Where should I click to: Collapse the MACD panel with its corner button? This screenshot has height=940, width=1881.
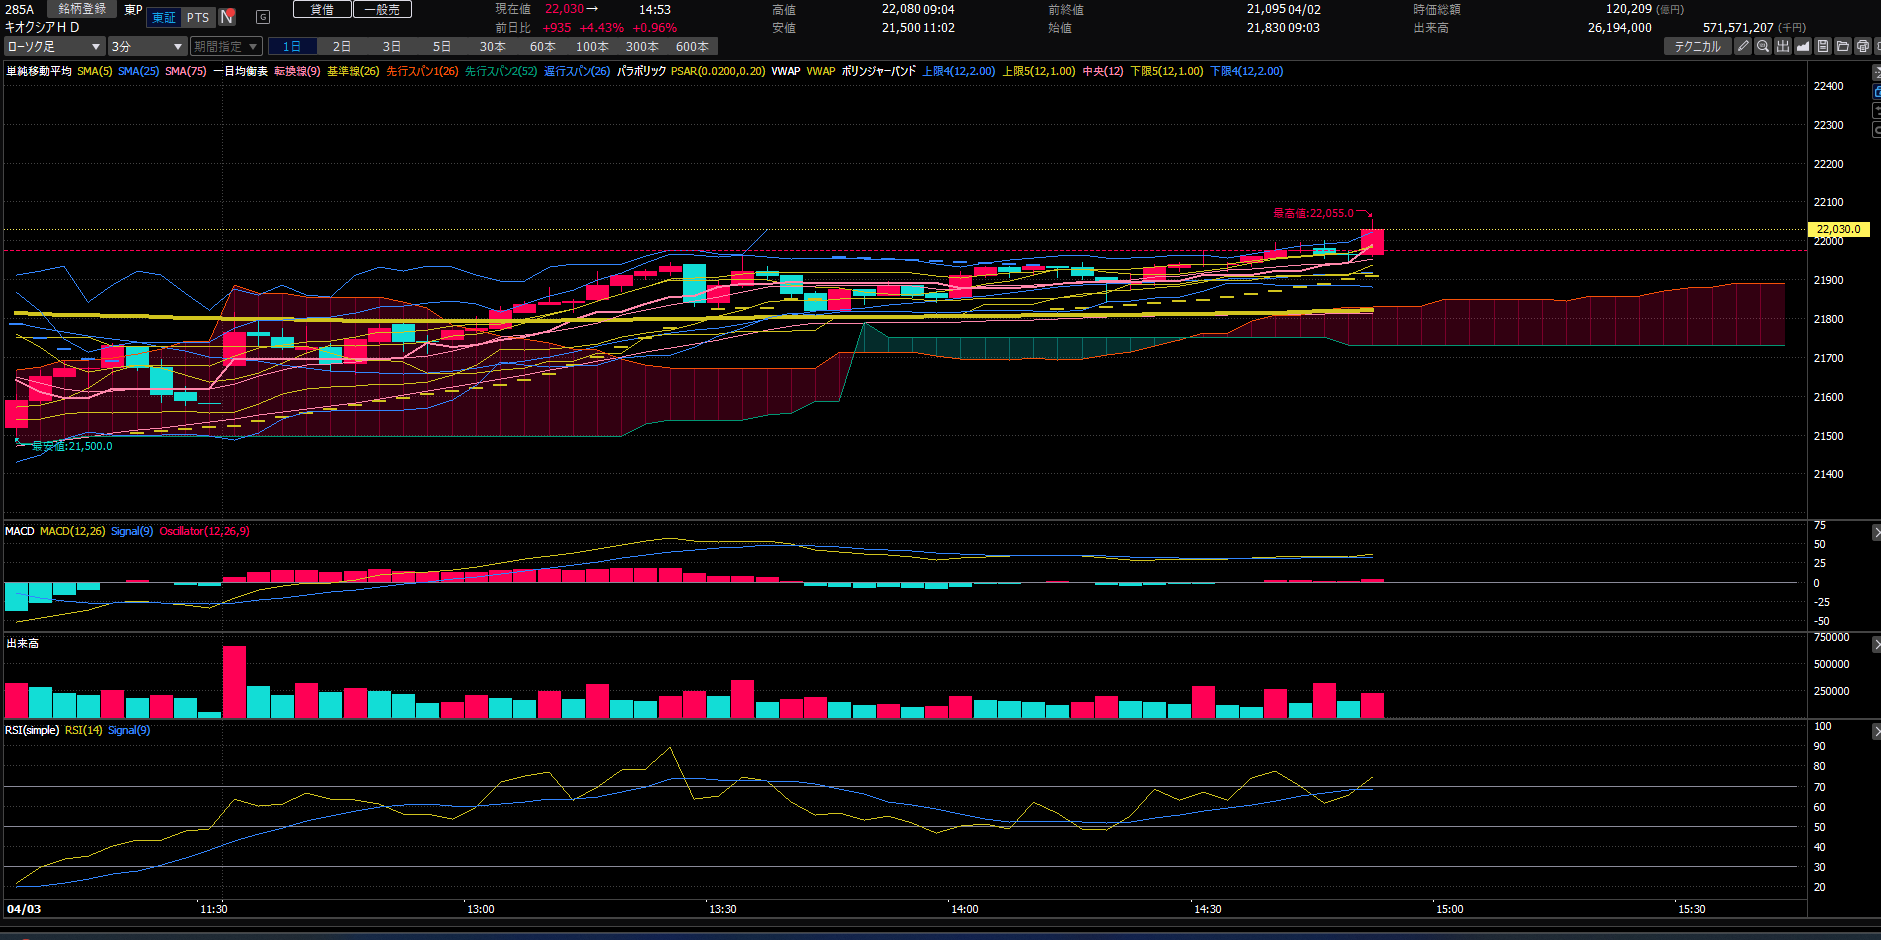coord(1875,533)
